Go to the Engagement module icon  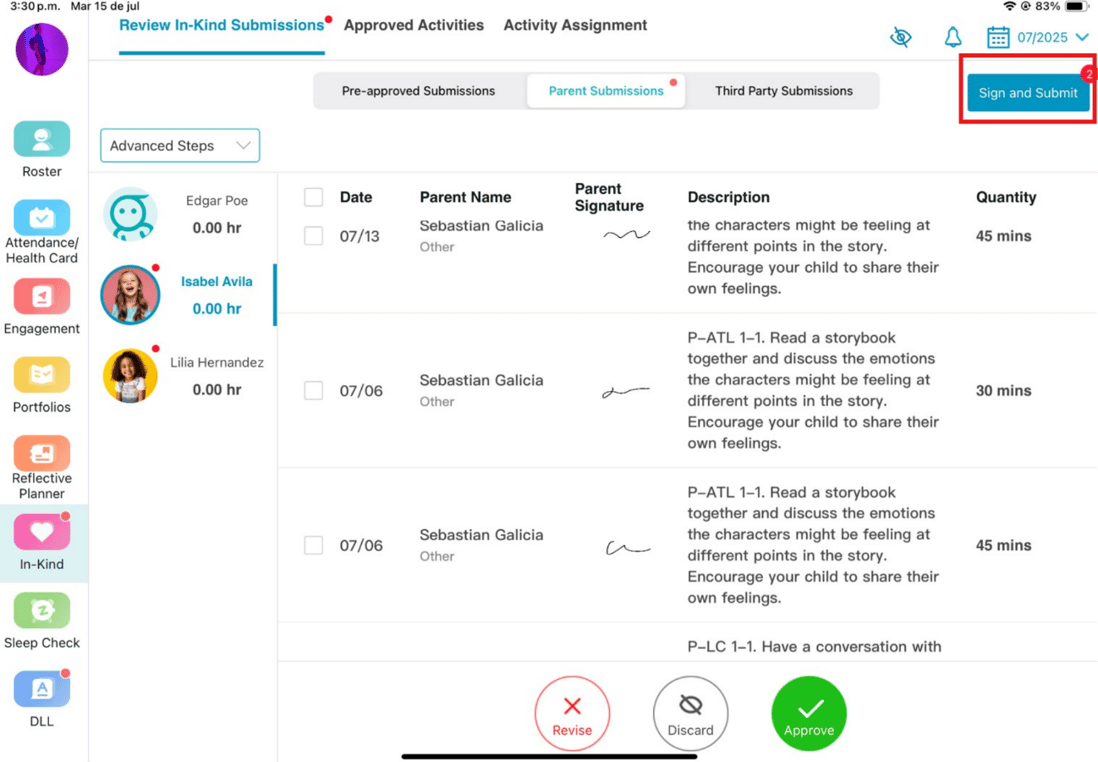41,296
